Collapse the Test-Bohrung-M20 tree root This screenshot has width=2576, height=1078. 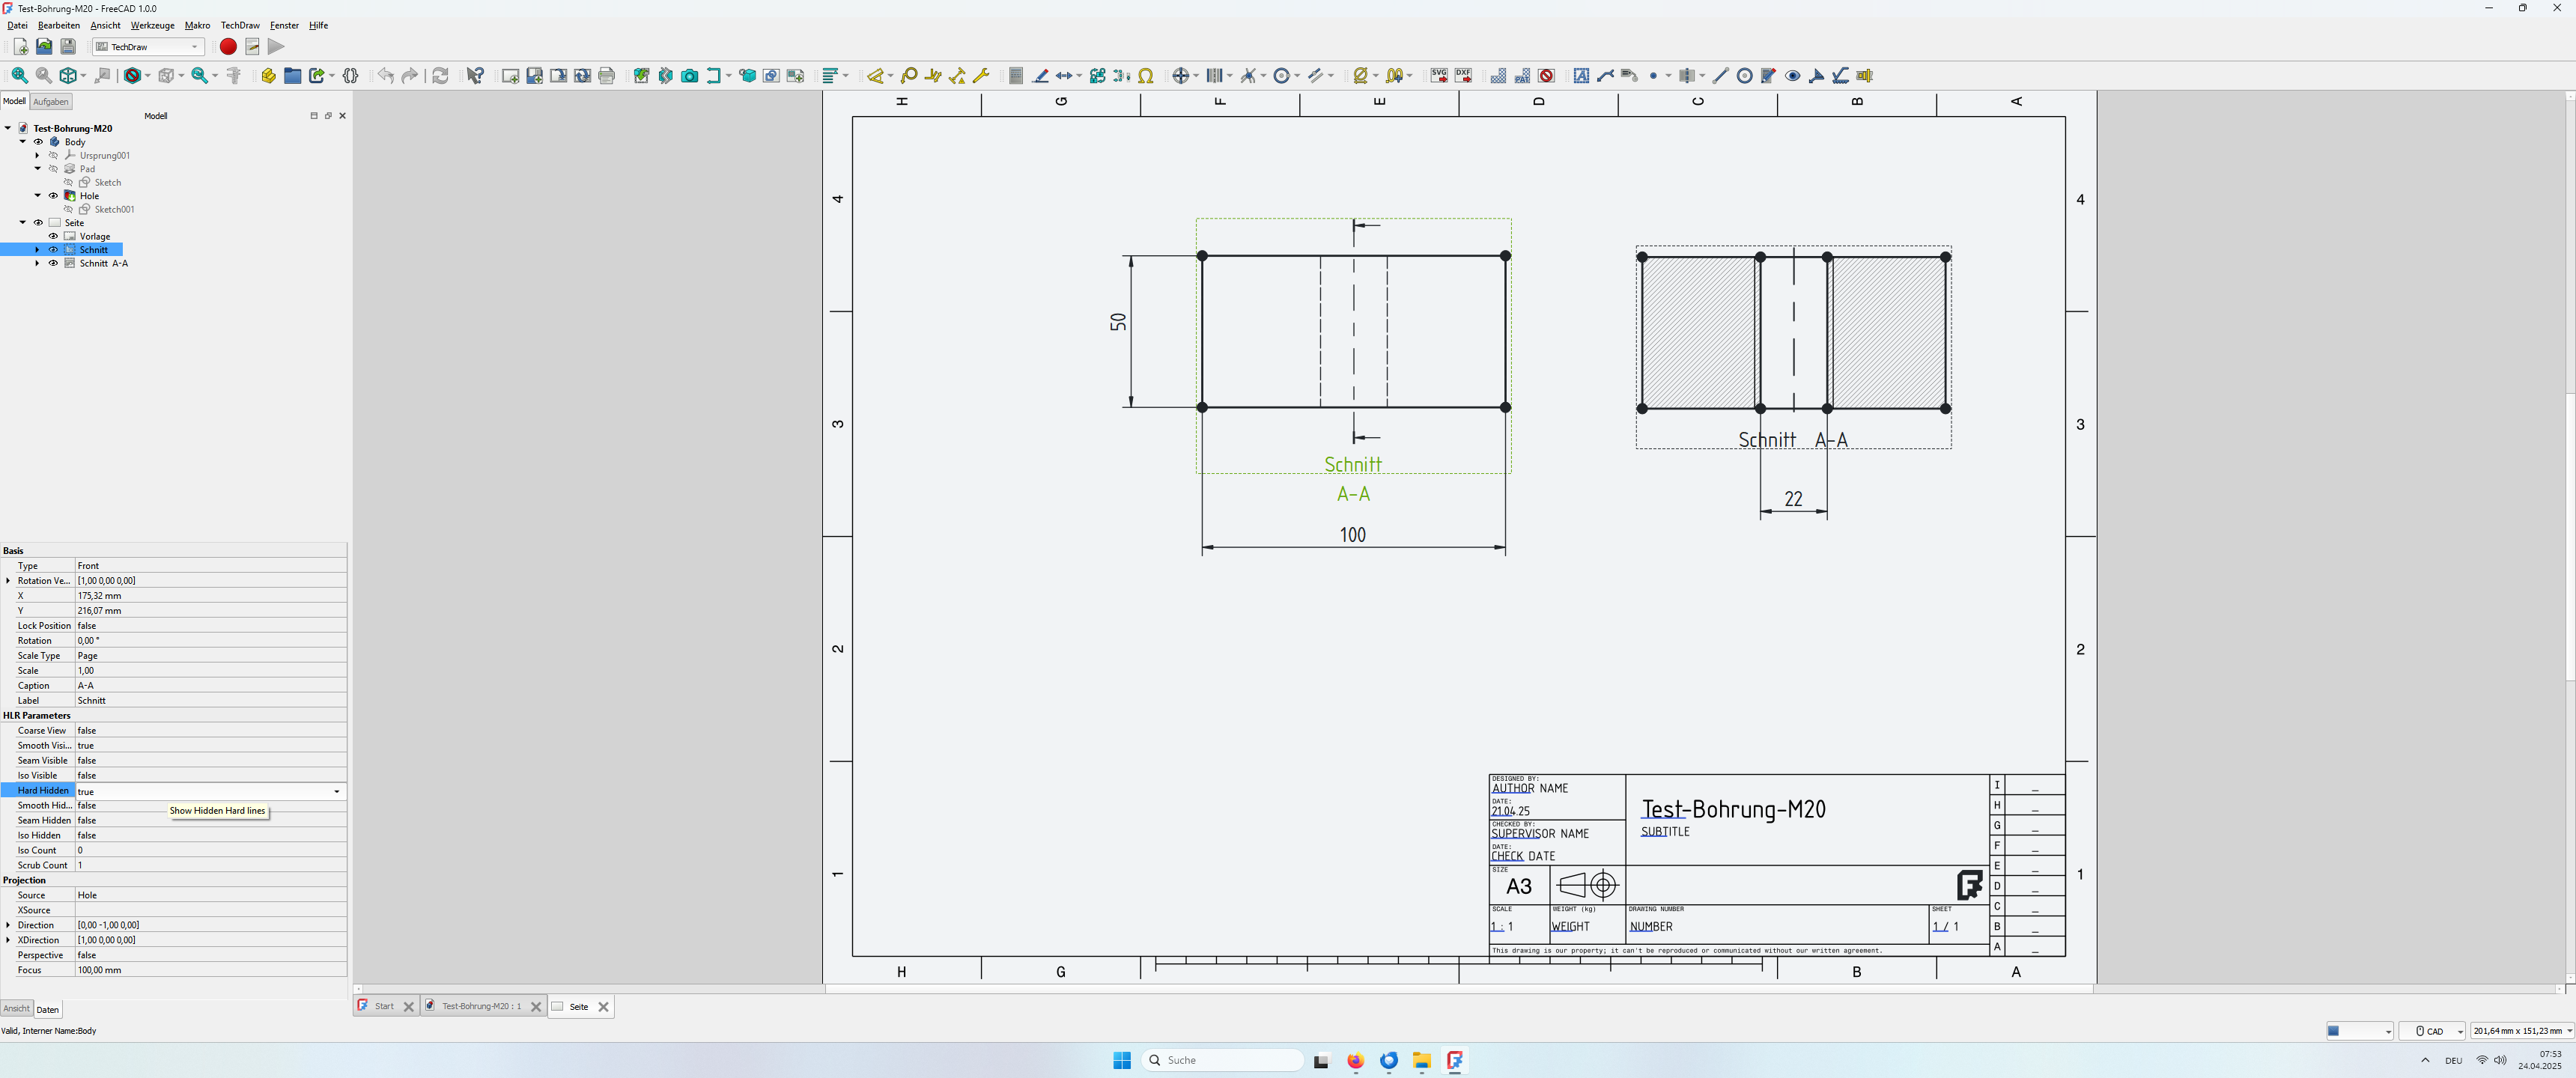click(x=8, y=128)
